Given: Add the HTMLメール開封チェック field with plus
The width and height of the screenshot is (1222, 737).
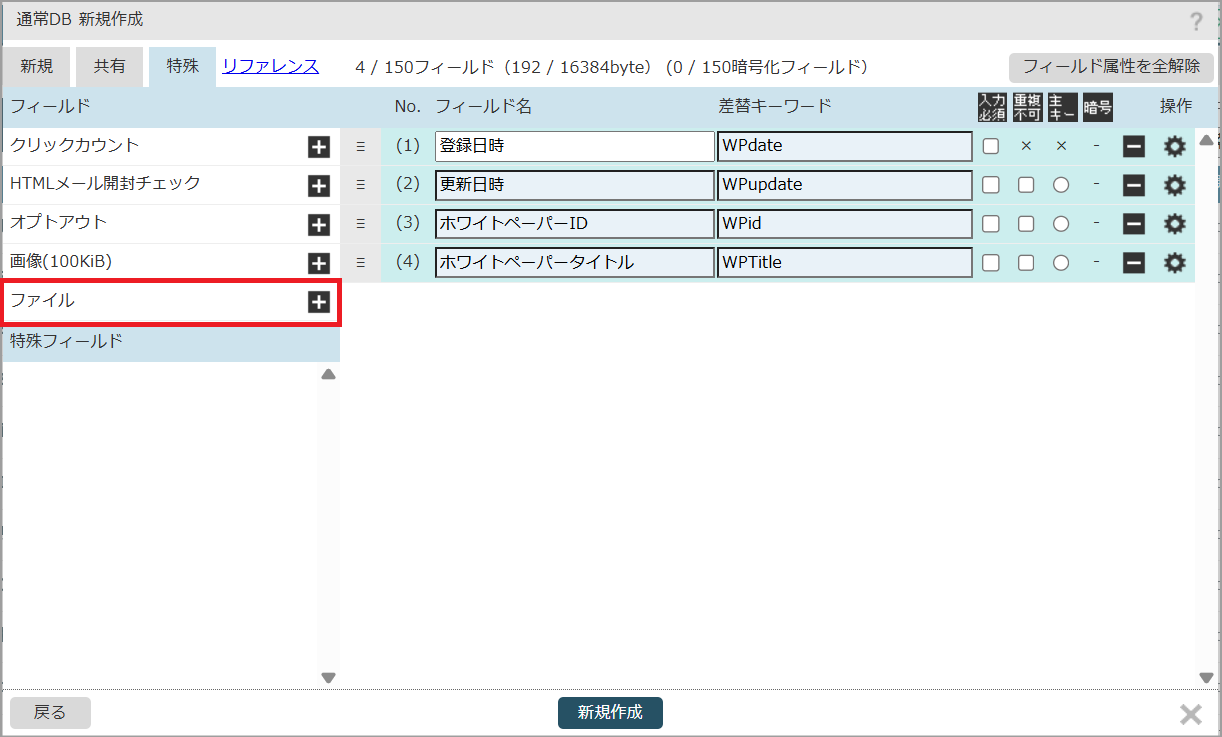Looking at the screenshot, I should coord(318,186).
